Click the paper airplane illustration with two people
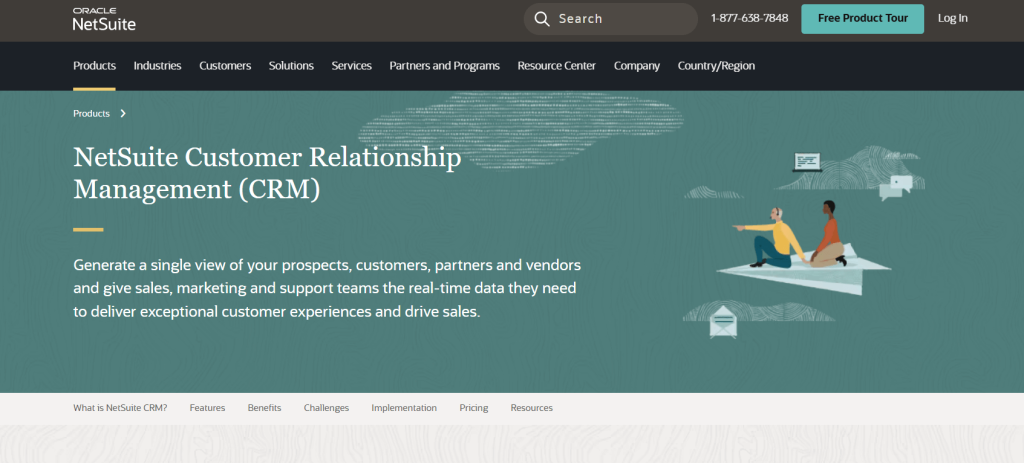The height and width of the screenshot is (463, 1024). pyautogui.click(x=803, y=248)
